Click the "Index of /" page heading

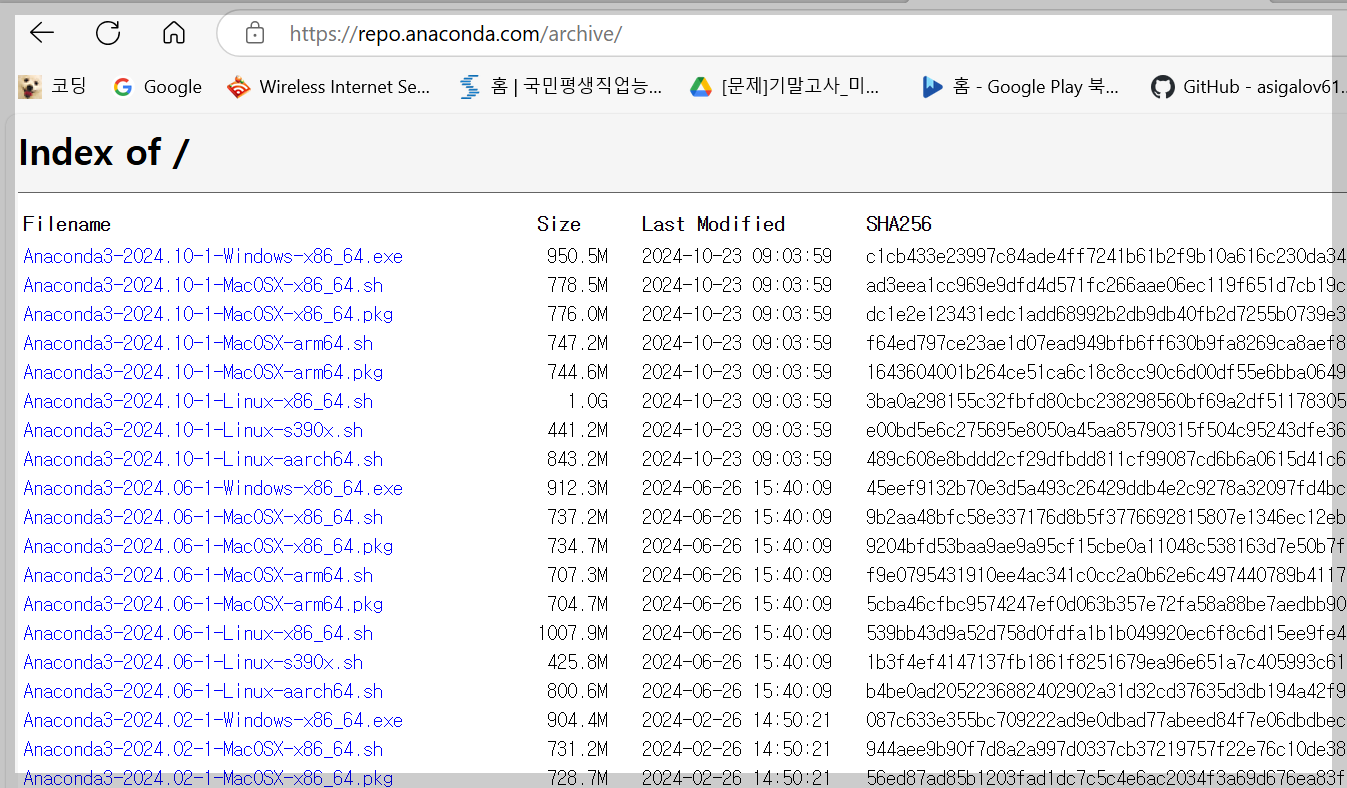[103, 152]
